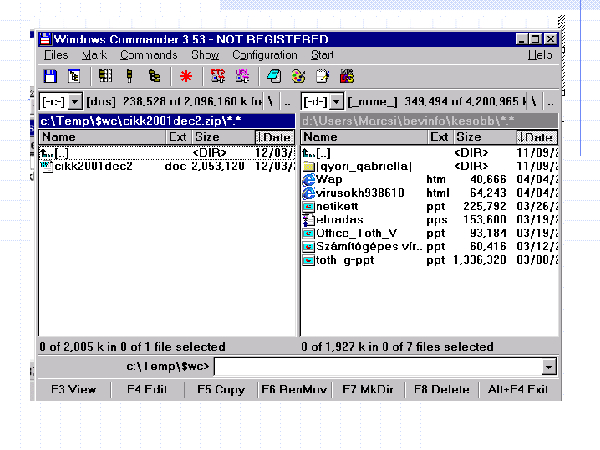
Task: Click the left panel parent directory [..] icon
Action: pyautogui.click(x=47, y=153)
